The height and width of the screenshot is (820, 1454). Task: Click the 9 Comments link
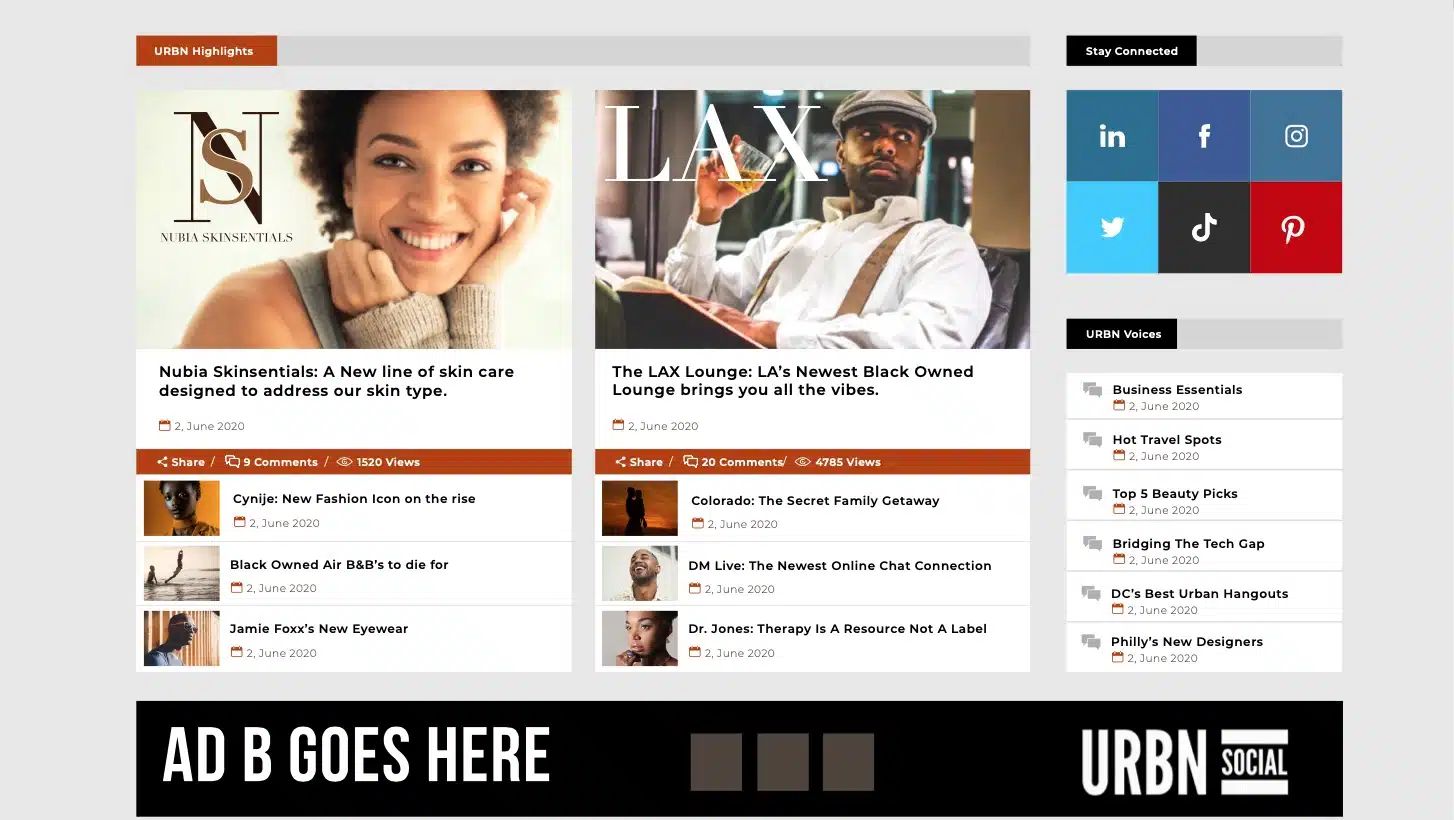pos(280,462)
